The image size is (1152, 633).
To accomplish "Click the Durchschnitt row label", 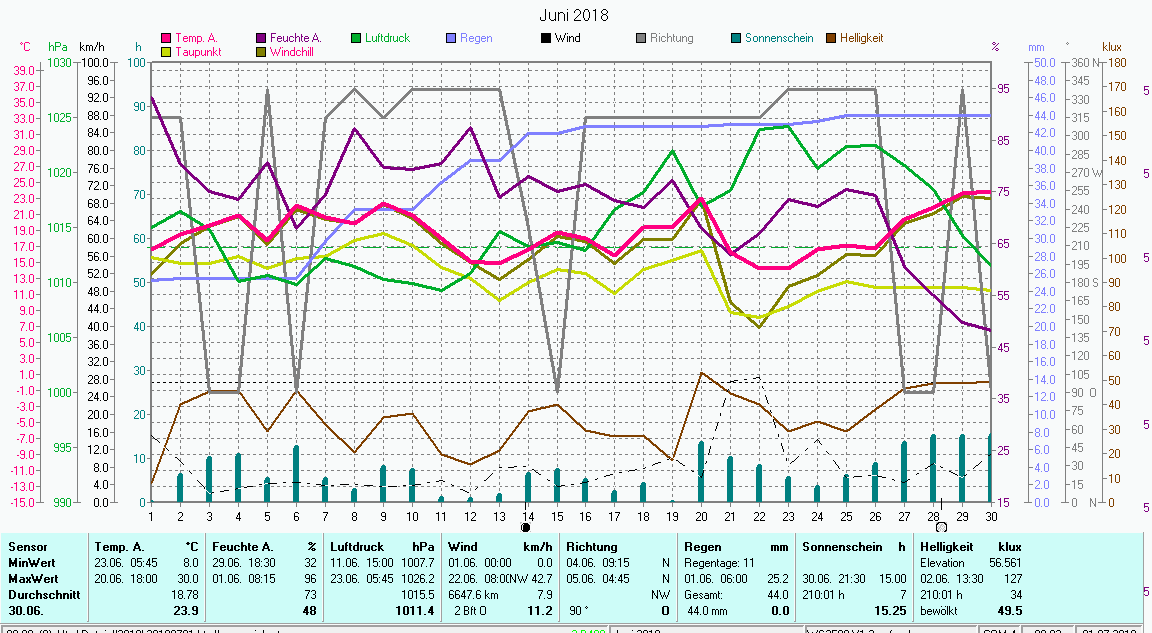I will coord(41,594).
